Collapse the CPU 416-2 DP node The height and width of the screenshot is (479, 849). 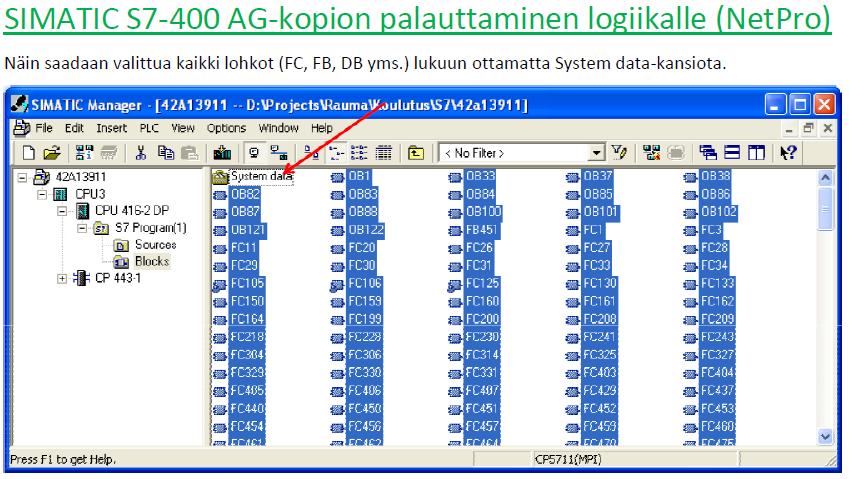point(62,211)
